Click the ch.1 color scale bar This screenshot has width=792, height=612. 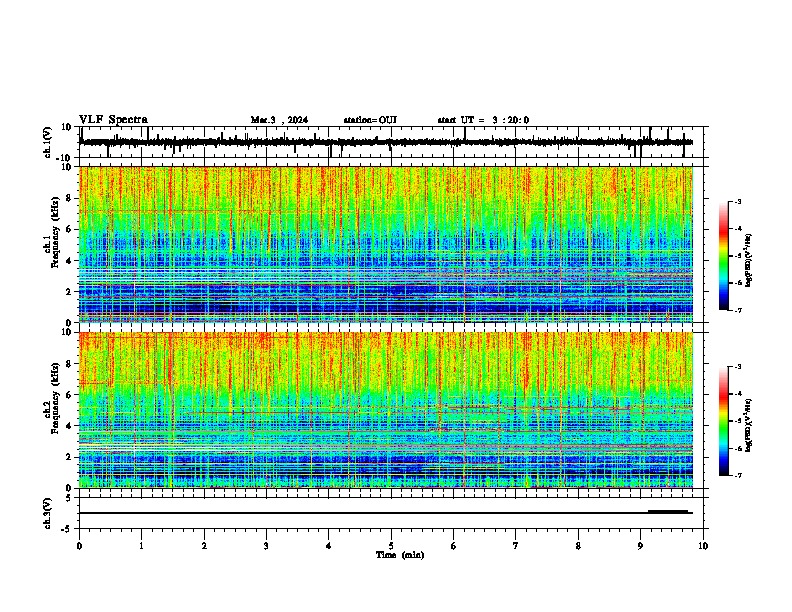724,256
